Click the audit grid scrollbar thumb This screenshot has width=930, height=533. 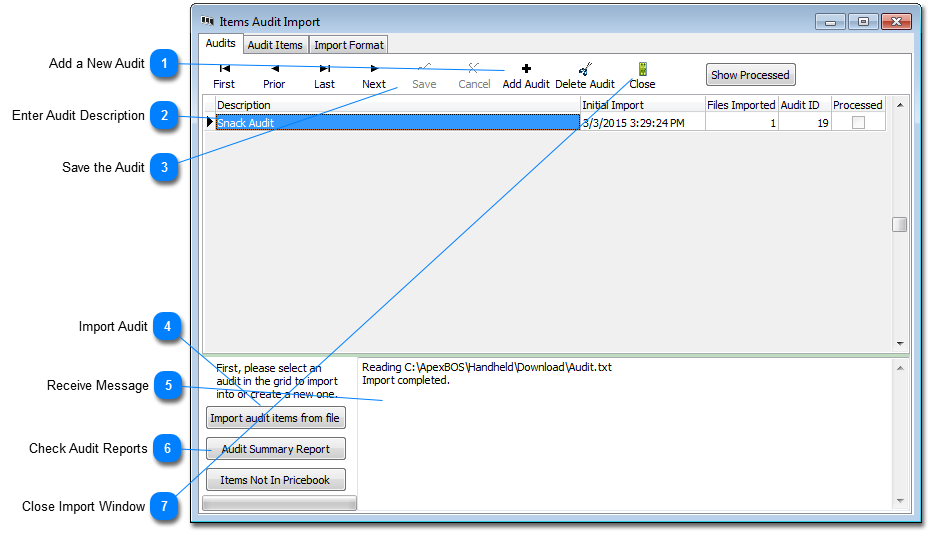[x=900, y=225]
